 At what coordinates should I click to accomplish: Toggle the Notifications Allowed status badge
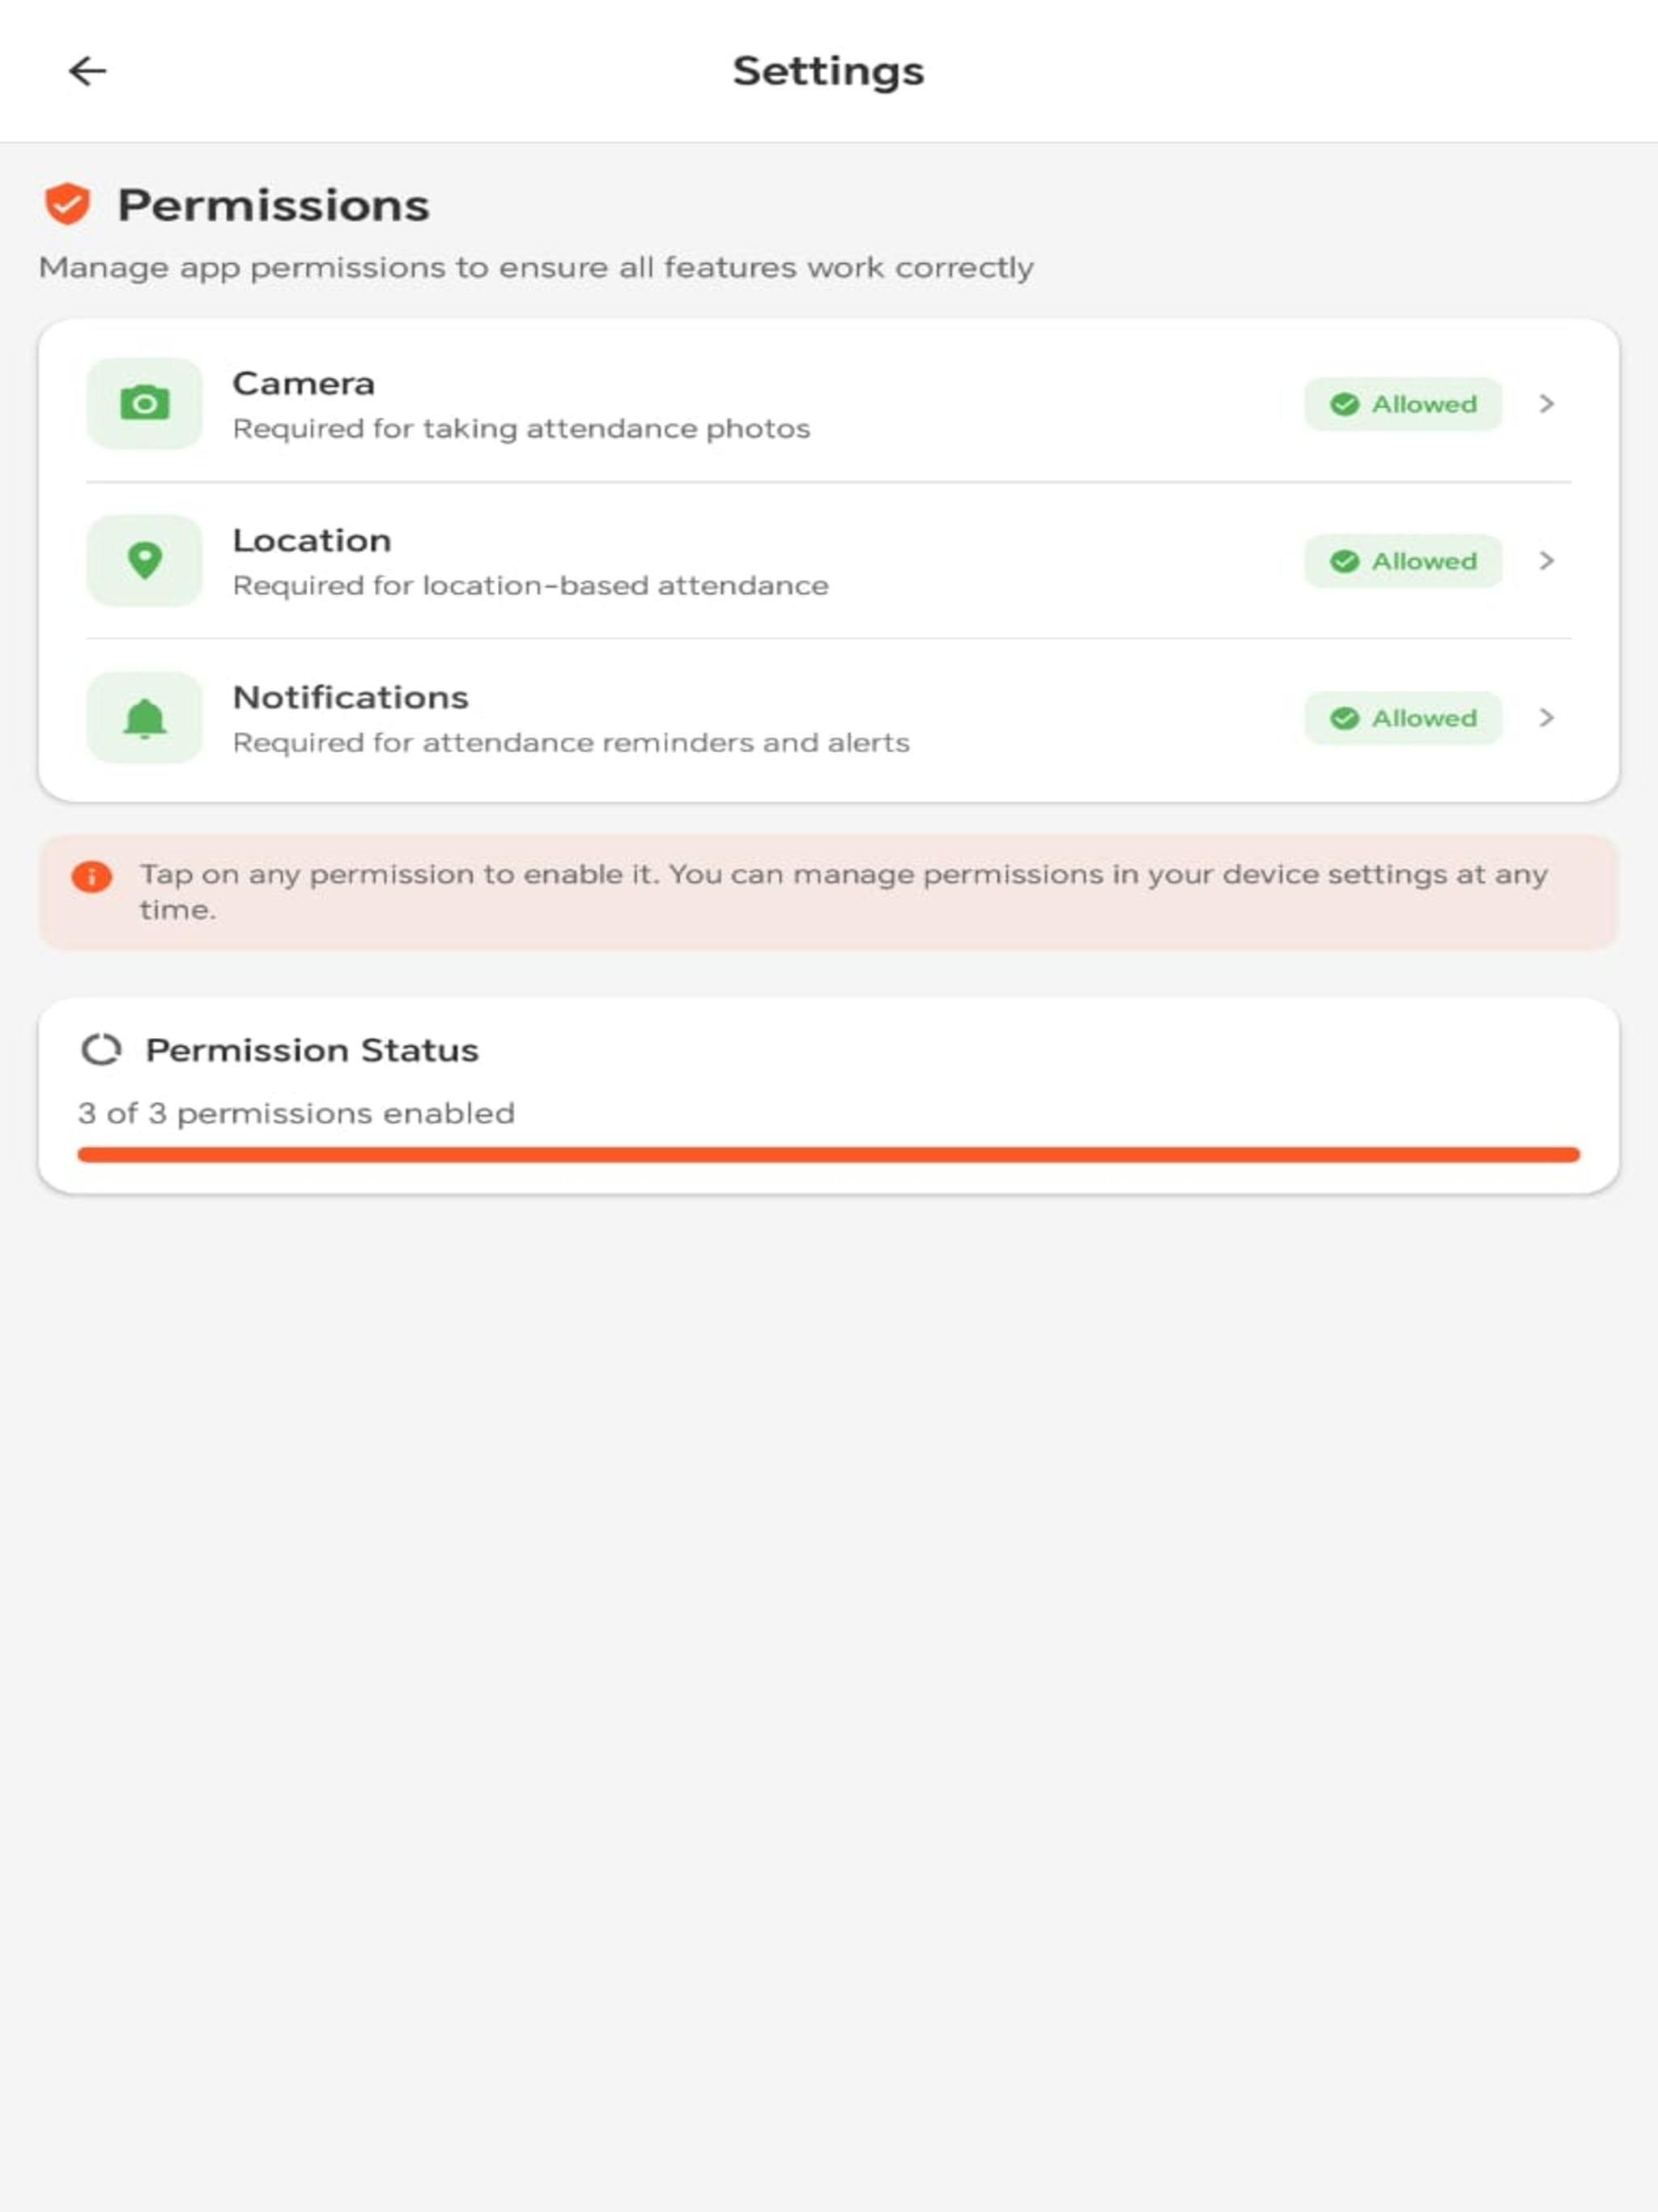[1403, 718]
